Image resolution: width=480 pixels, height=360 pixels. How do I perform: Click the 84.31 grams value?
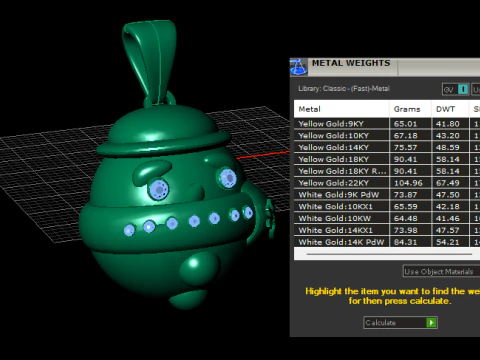(405, 242)
